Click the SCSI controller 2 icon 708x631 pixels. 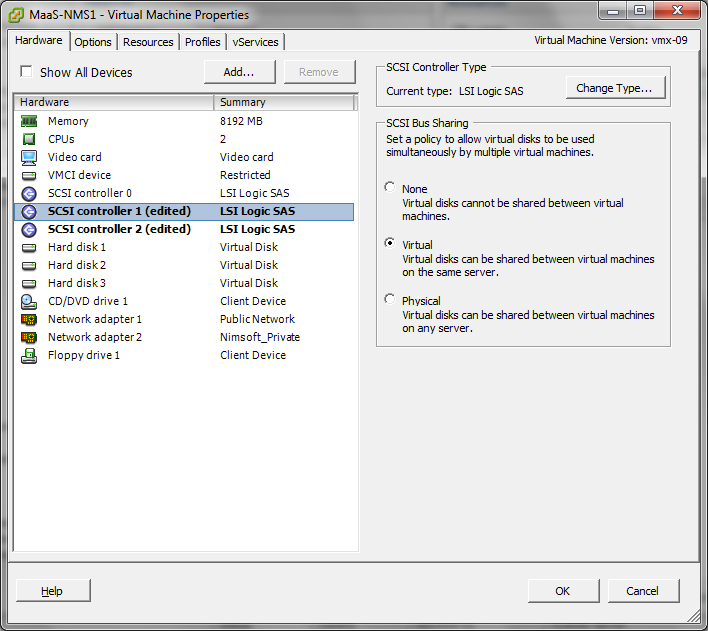pyautogui.click(x=29, y=229)
